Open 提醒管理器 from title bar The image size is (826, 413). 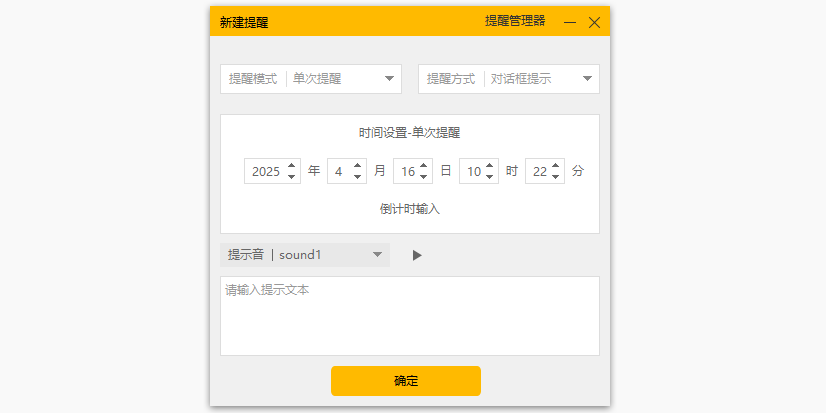(515, 21)
